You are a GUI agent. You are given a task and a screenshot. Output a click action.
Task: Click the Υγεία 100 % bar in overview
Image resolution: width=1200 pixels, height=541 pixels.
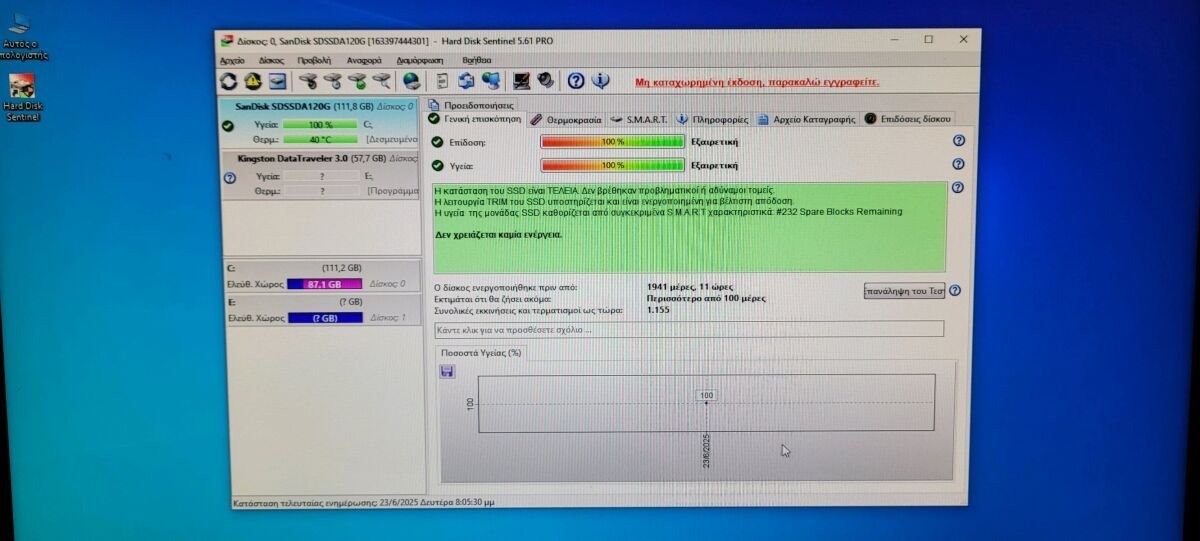tap(612, 165)
